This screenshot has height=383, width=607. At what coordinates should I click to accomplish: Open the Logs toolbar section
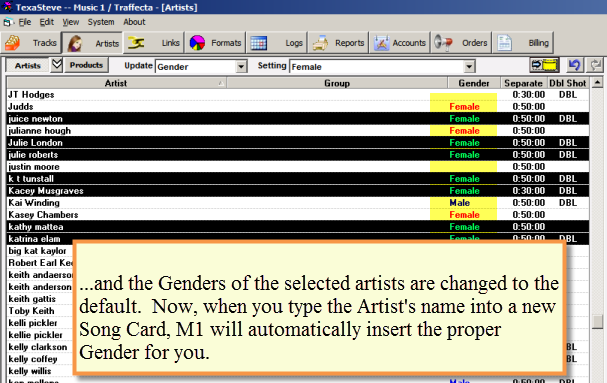click(x=276, y=43)
